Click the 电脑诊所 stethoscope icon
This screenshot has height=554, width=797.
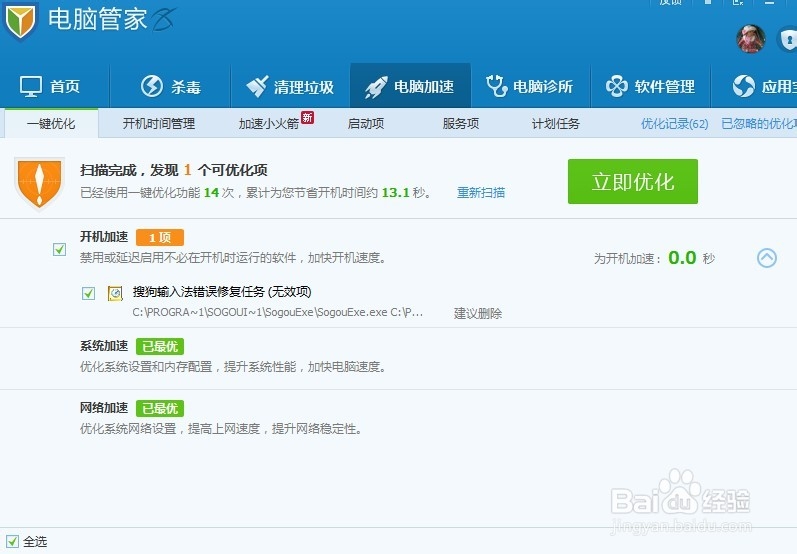[496, 86]
